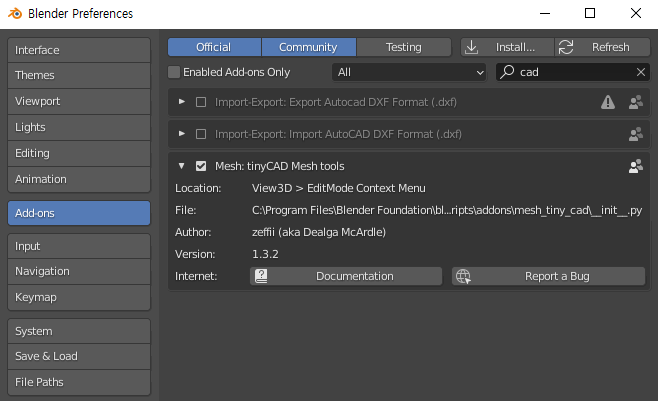
Task: Click the Refresh button
Action: 603,47
